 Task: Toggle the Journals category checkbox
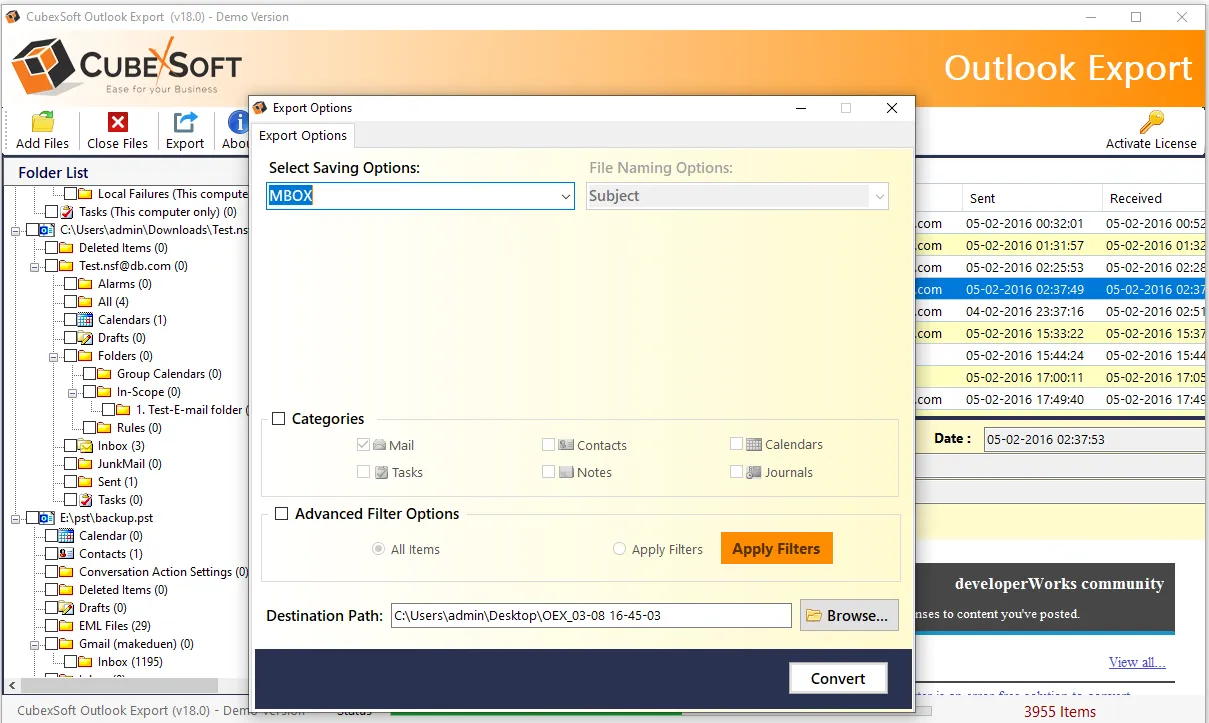737,472
